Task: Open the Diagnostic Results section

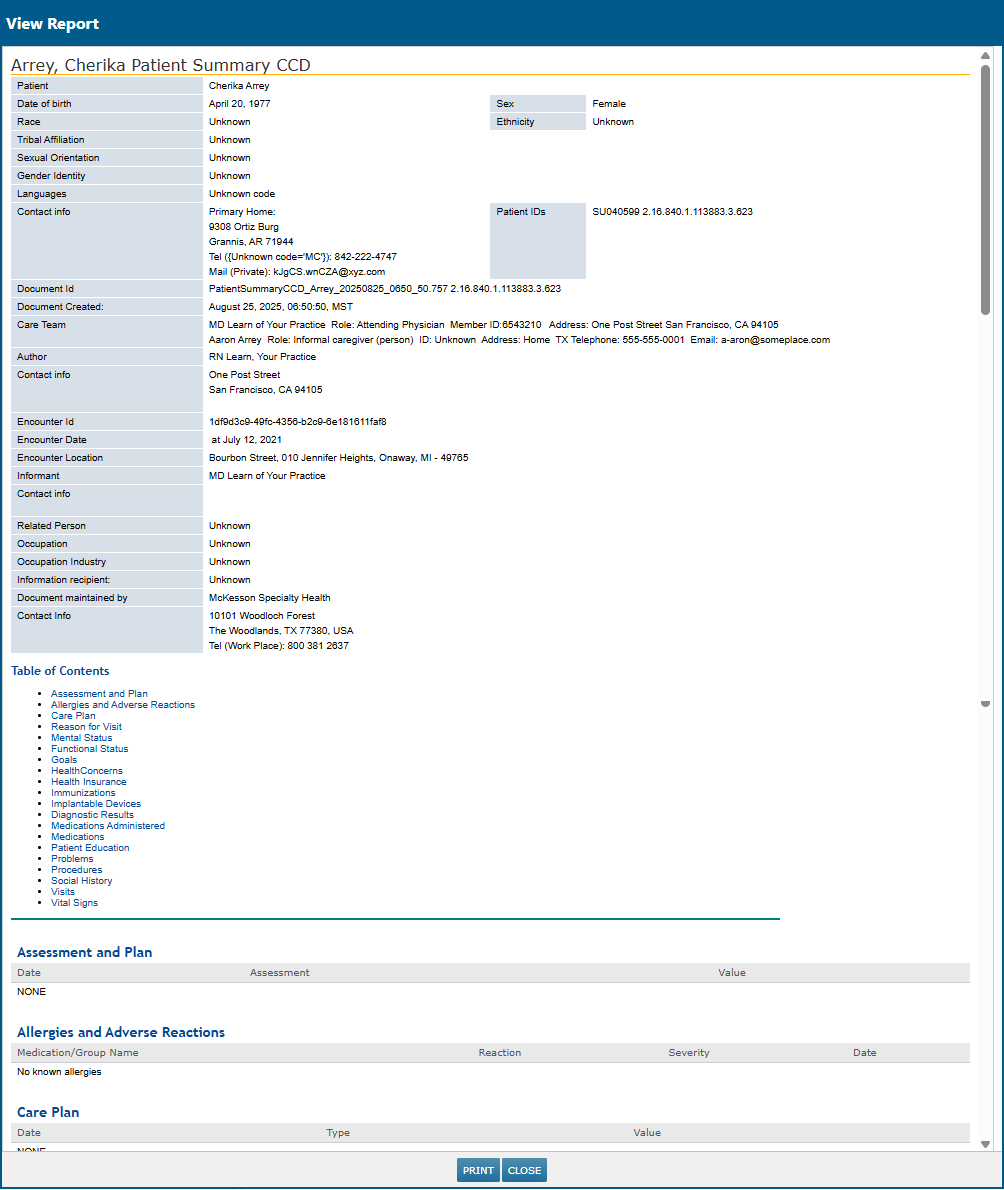Action: (x=92, y=814)
